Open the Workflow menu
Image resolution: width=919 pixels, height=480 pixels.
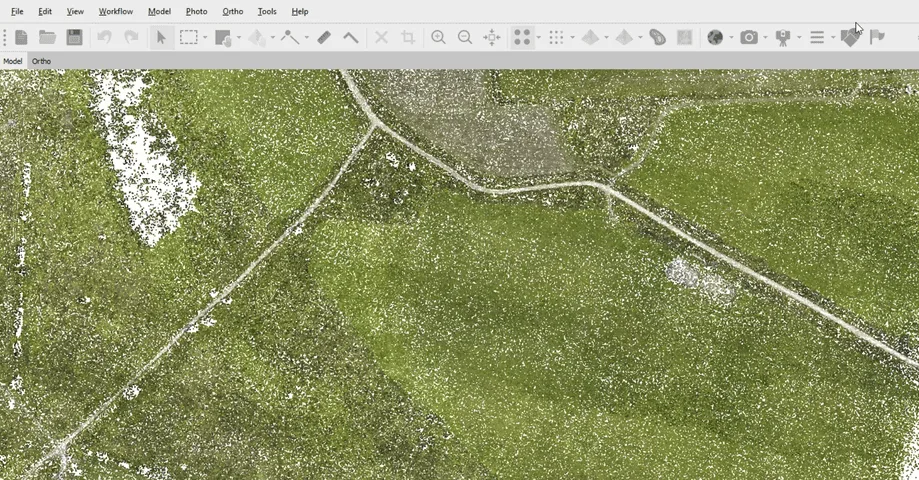(x=115, y=11)
